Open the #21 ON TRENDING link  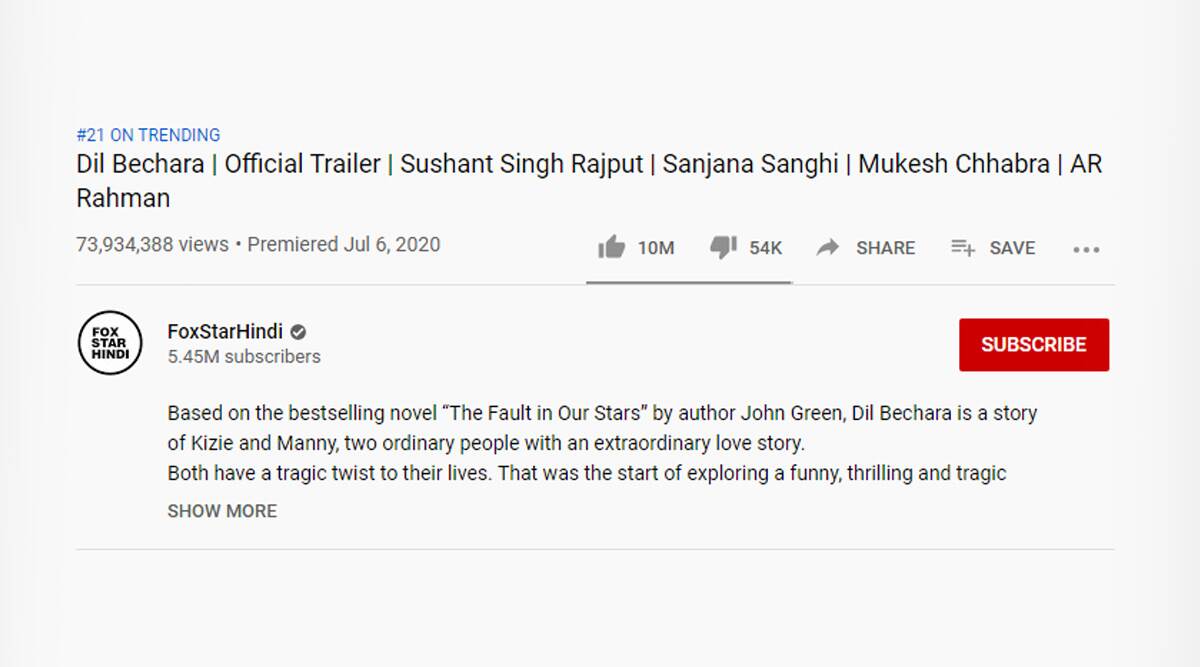coord(148,135)
